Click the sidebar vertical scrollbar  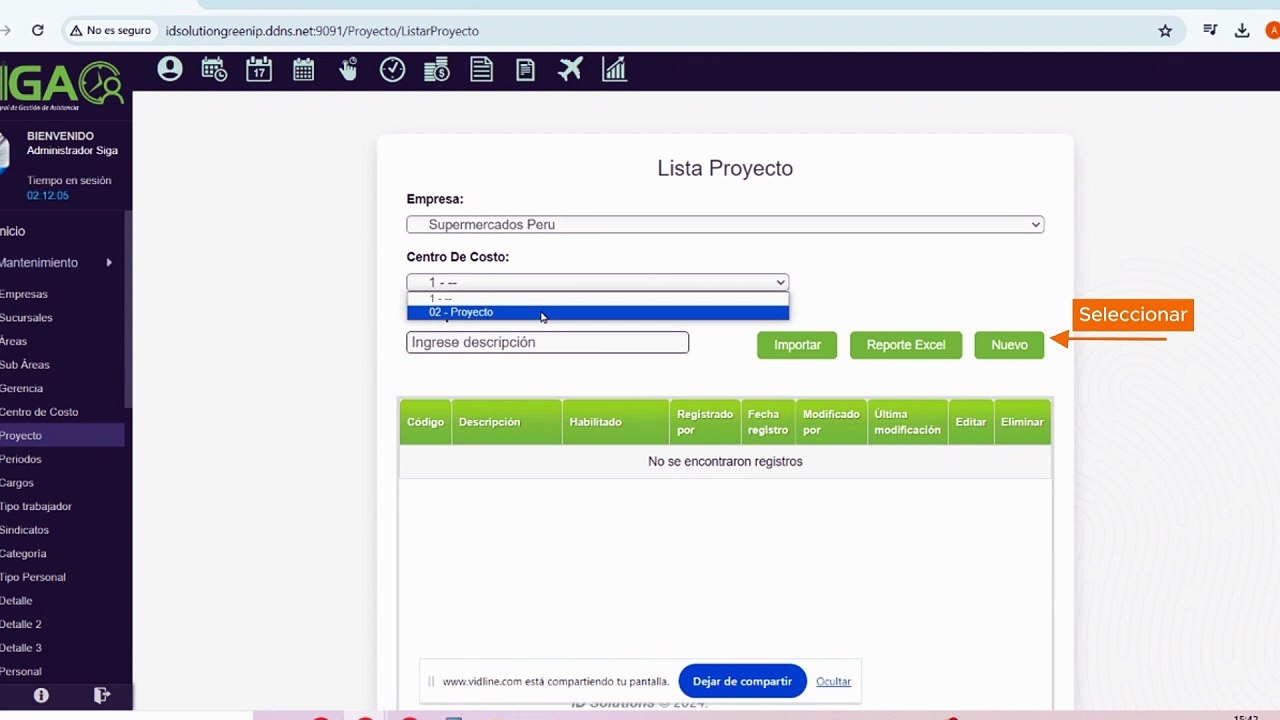pos(128,310)
